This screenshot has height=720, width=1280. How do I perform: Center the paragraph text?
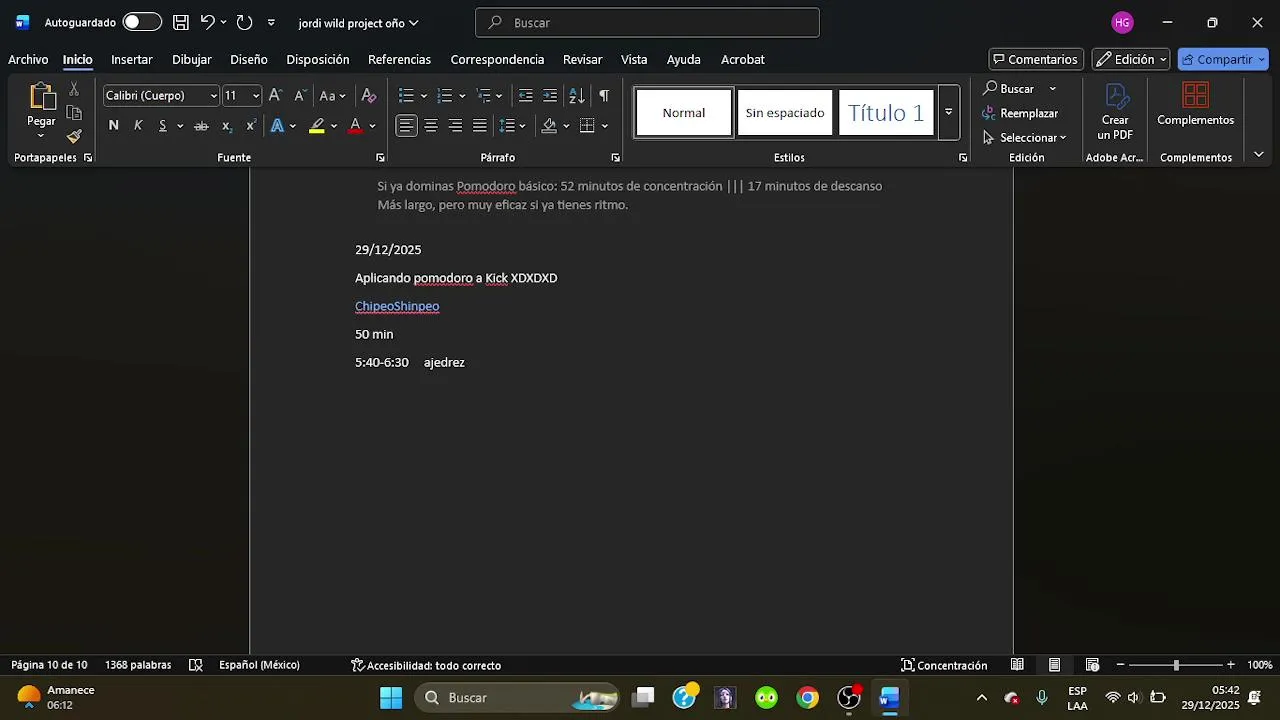[431, 126]
